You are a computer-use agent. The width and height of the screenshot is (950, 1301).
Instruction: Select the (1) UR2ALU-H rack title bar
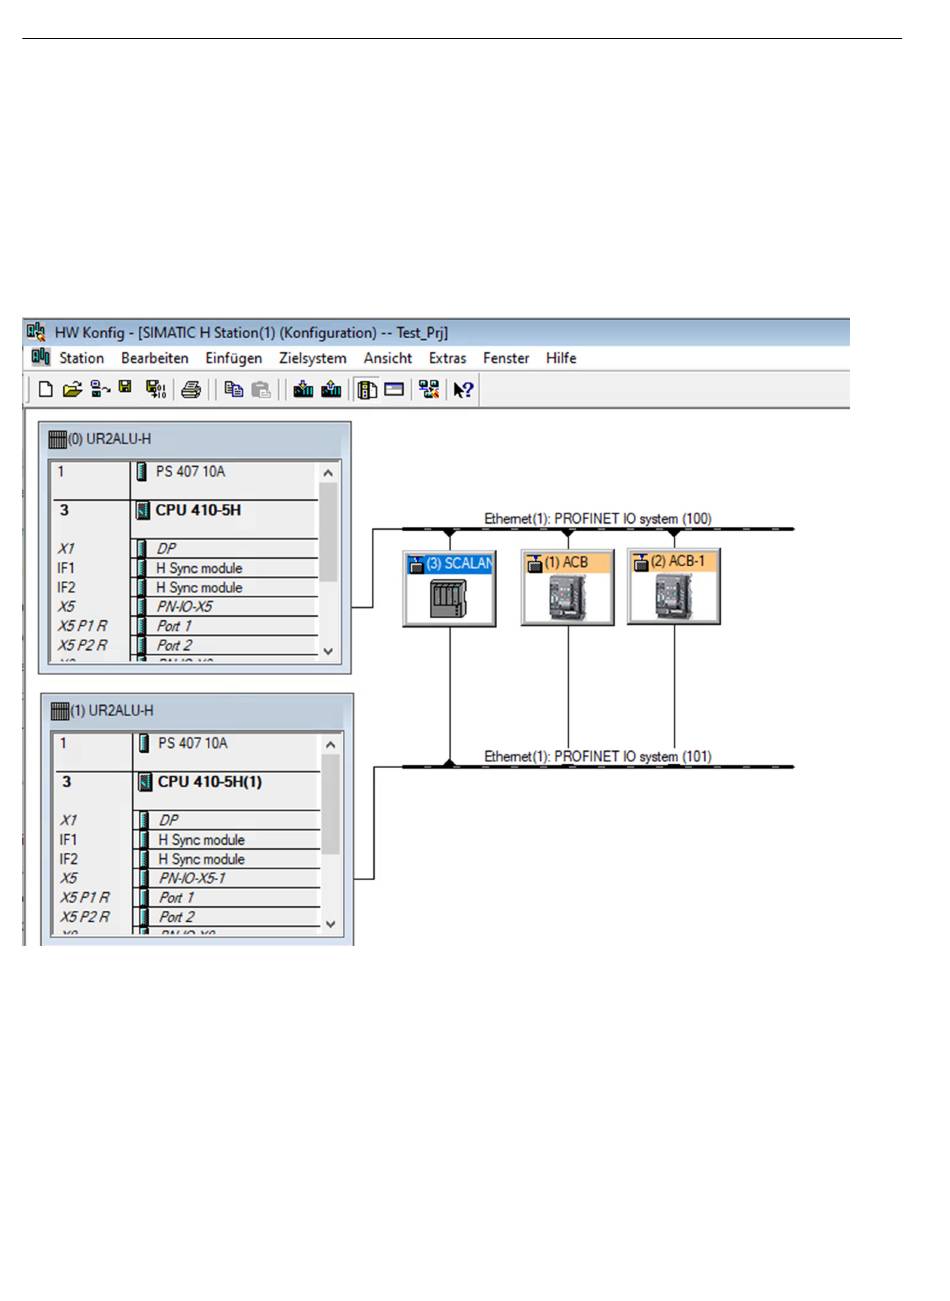[197, 711]
